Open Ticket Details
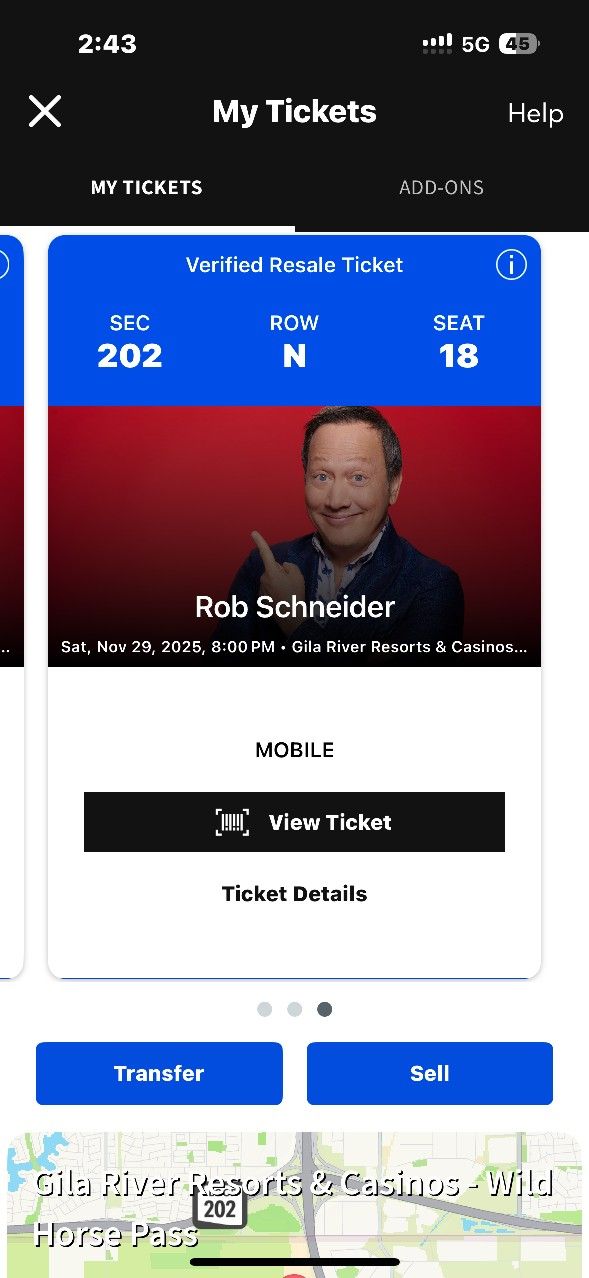This screenshot has width=589, height=1278. coord(294,893)
